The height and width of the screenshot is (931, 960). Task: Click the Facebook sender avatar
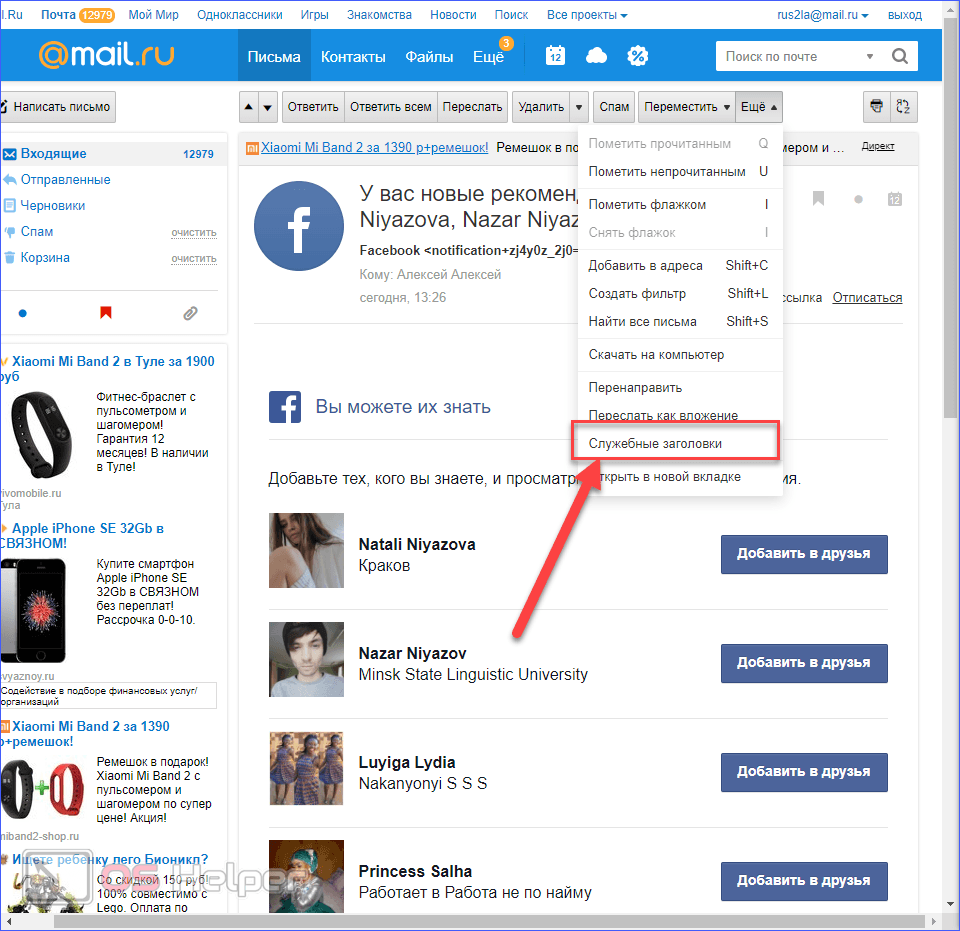point(299,226)
